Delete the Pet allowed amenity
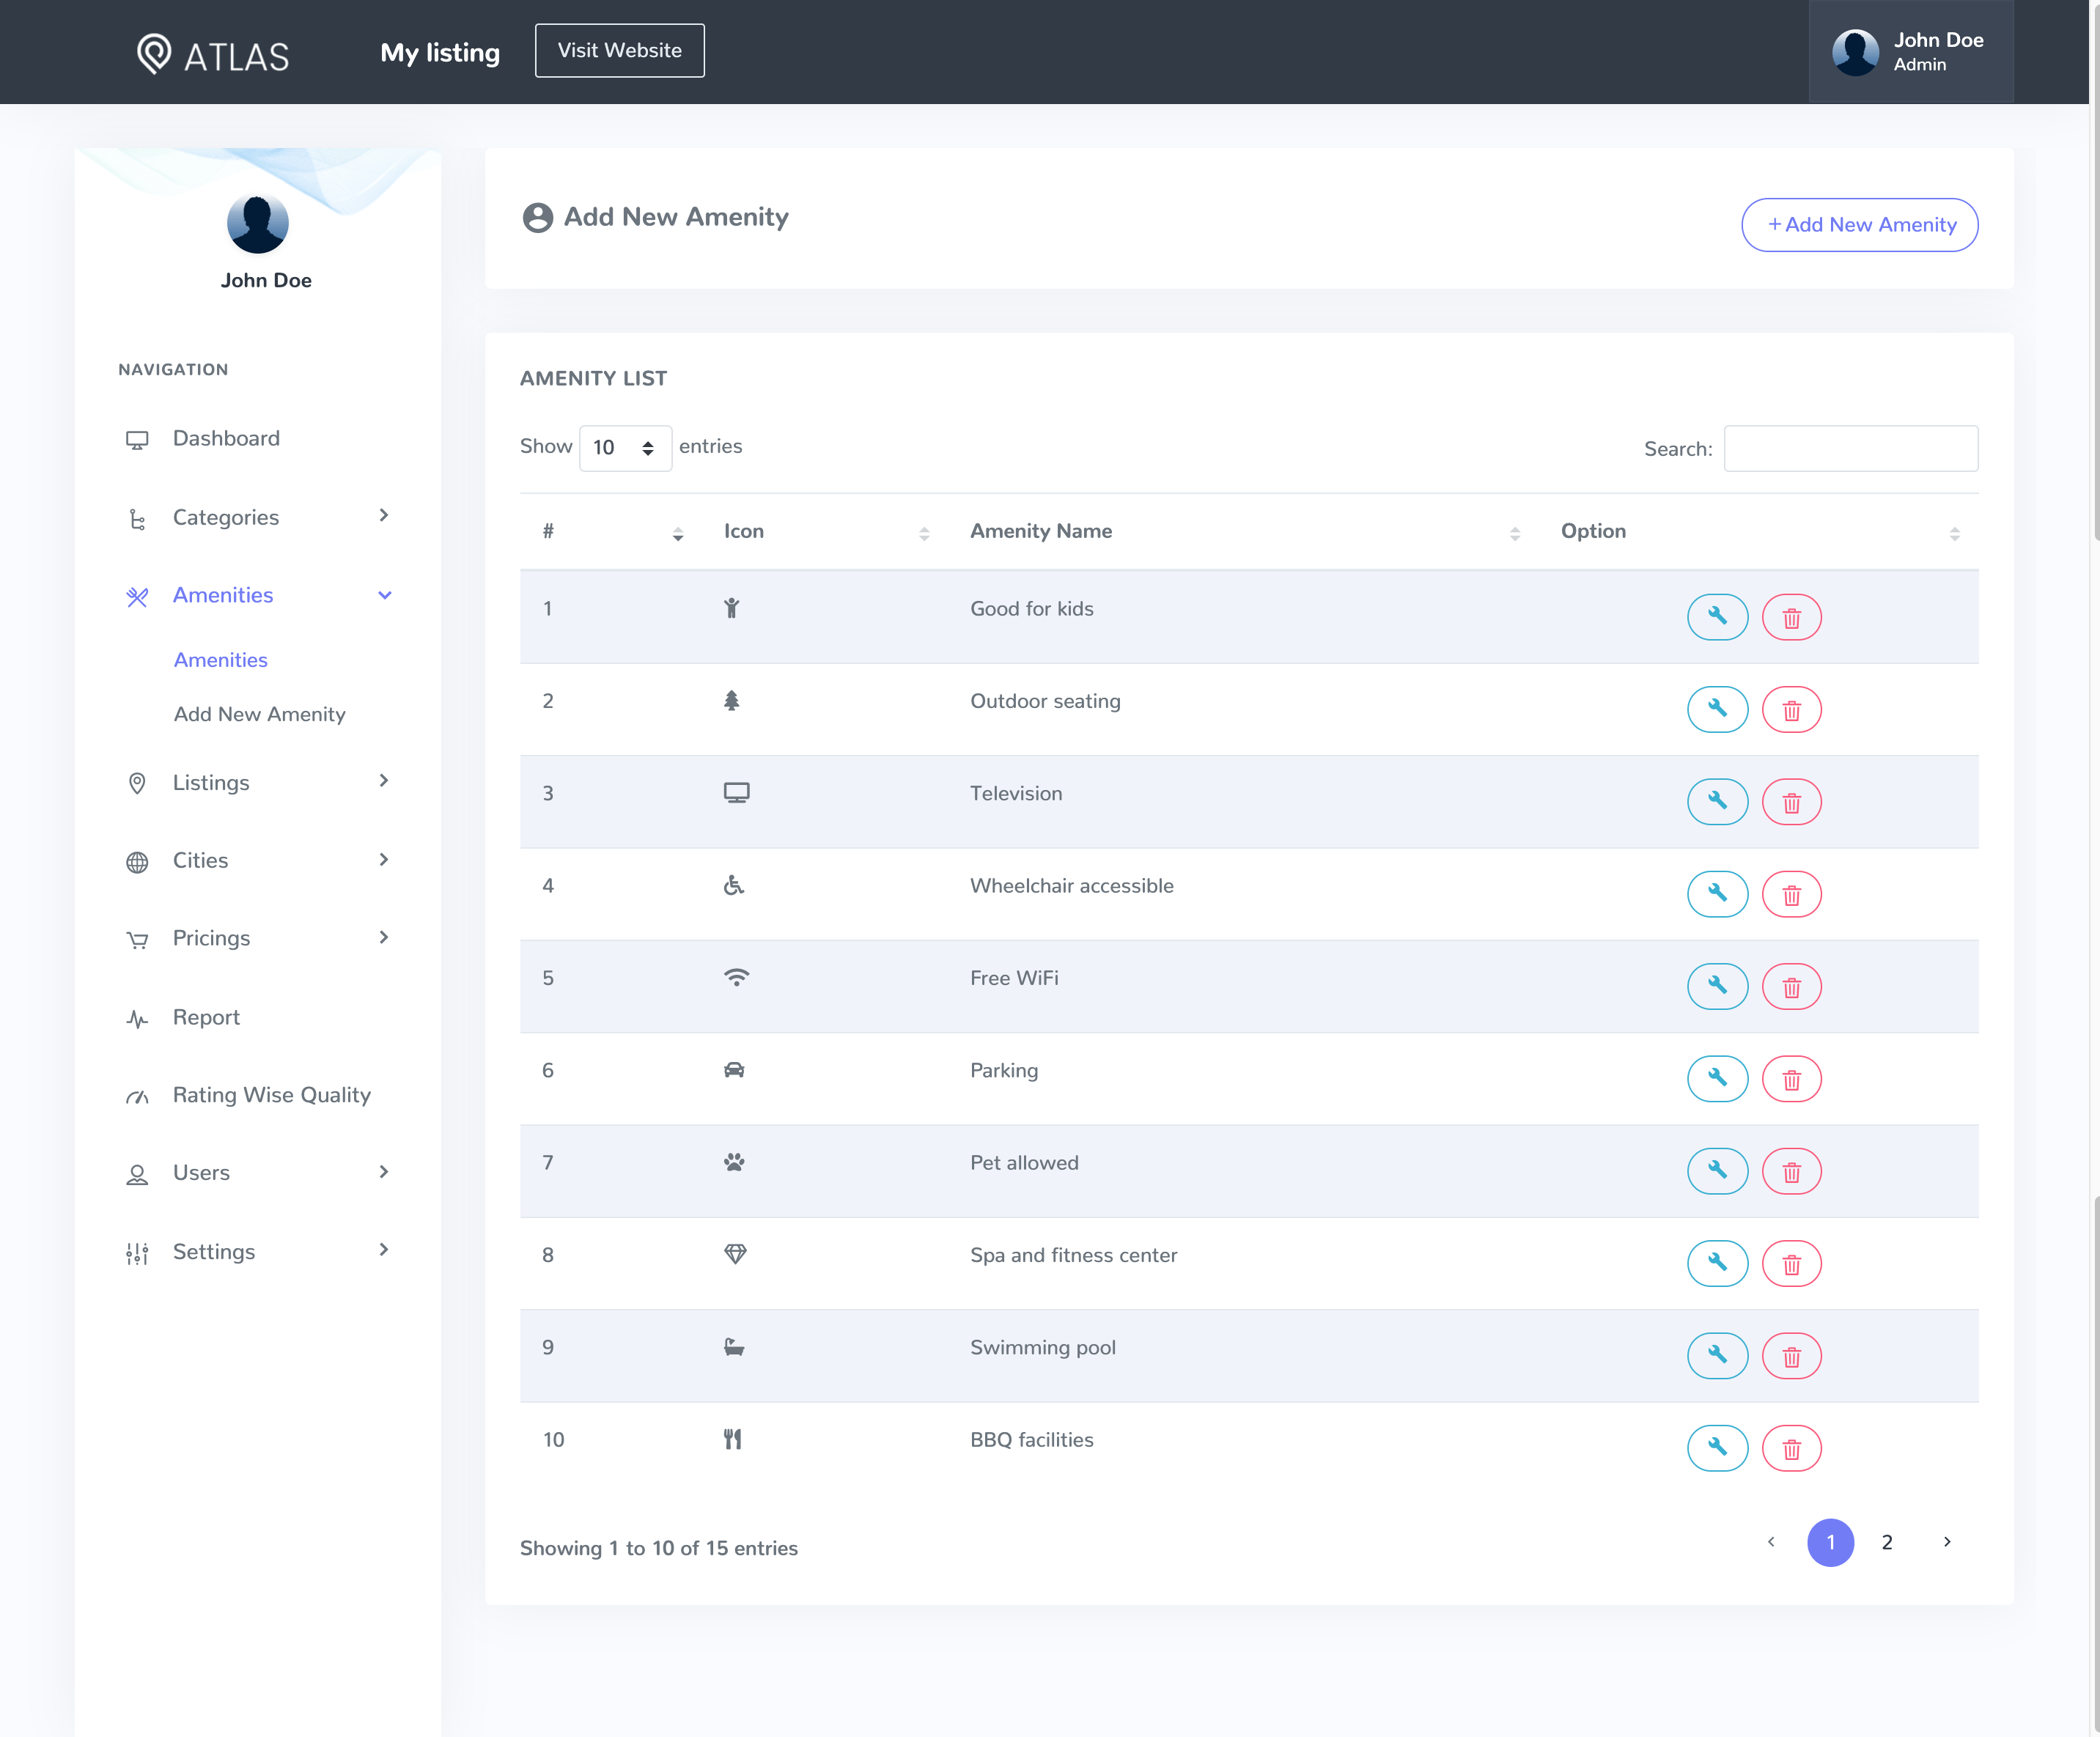The width and height of the screenshot is (2100, 1737). [x=1791, y=1171]
